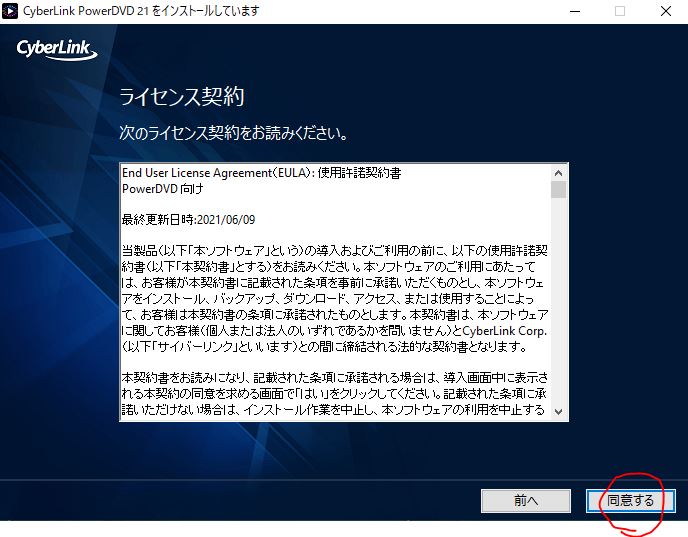Image resolution: width=688 pixels, height=537 pixels.
Task: Click the 'PowerDVD 向け' line
Action: (163, 189)
